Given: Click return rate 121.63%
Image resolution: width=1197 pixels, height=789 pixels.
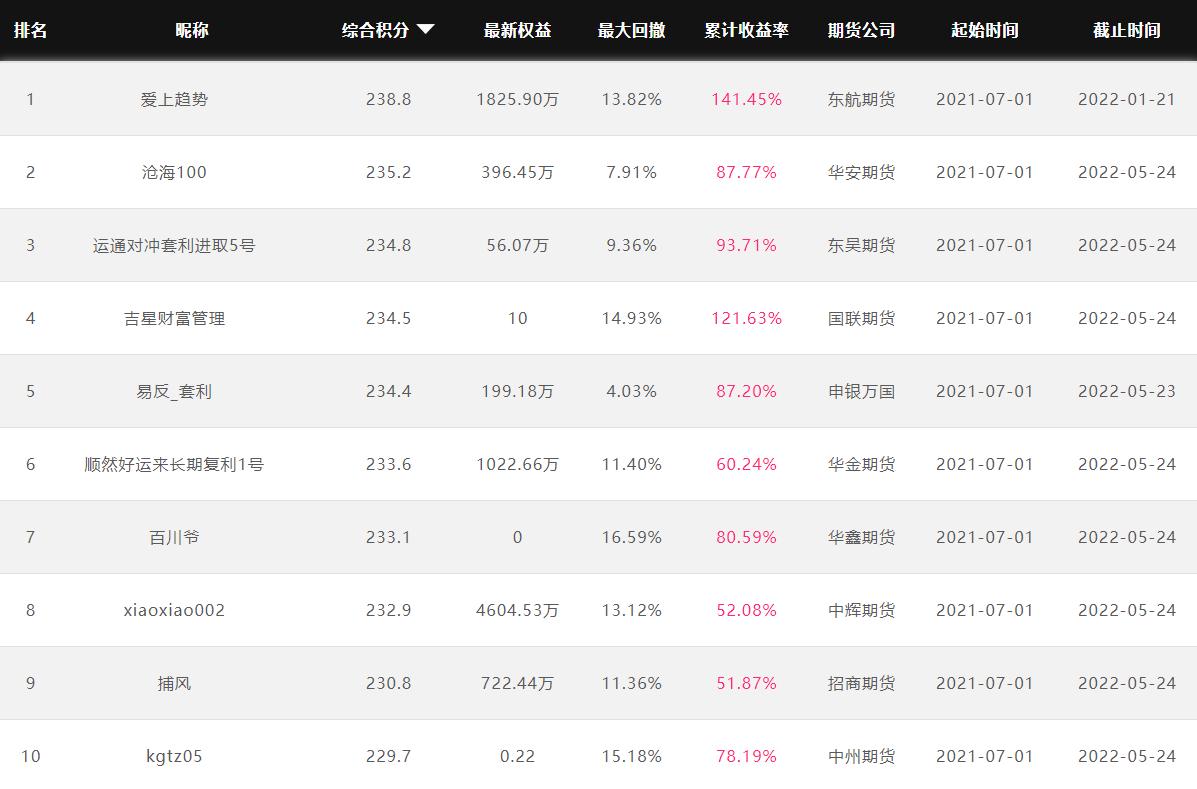Looking at the screenshot, I should pos(747,318).
